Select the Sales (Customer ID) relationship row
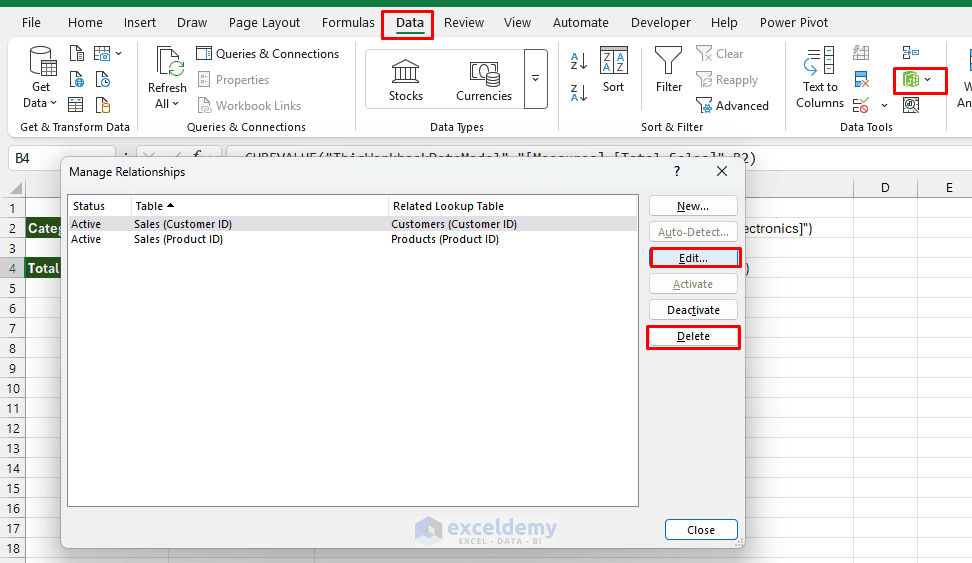Screen dimensions: 972x563 [x=352, y=224]
